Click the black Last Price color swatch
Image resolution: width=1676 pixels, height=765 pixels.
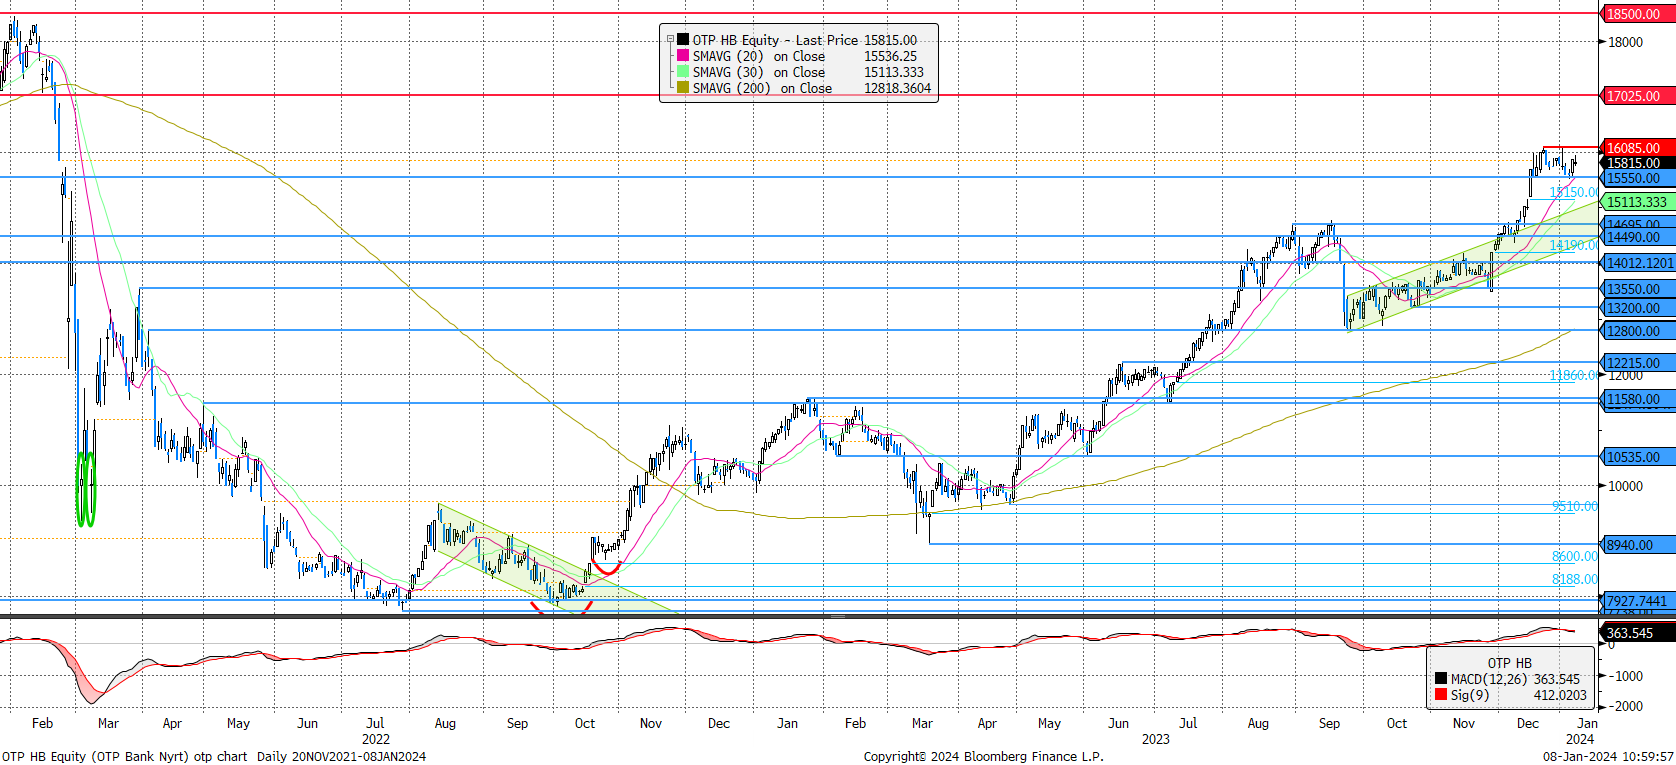[683, 40]
